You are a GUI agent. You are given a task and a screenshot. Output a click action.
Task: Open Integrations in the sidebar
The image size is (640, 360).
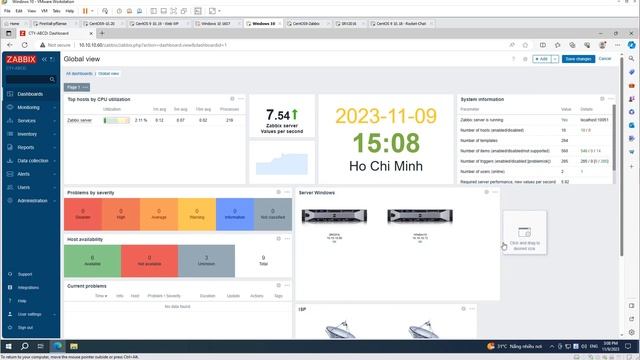pyautogui.click(x=28, y=288)
